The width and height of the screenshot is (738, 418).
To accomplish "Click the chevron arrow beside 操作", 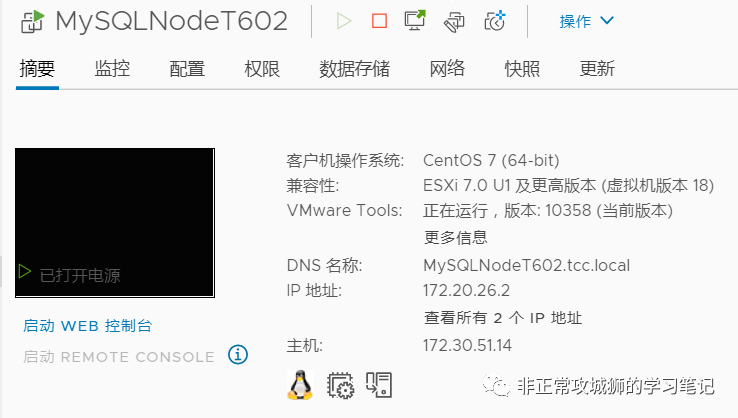I will [607, 21].
